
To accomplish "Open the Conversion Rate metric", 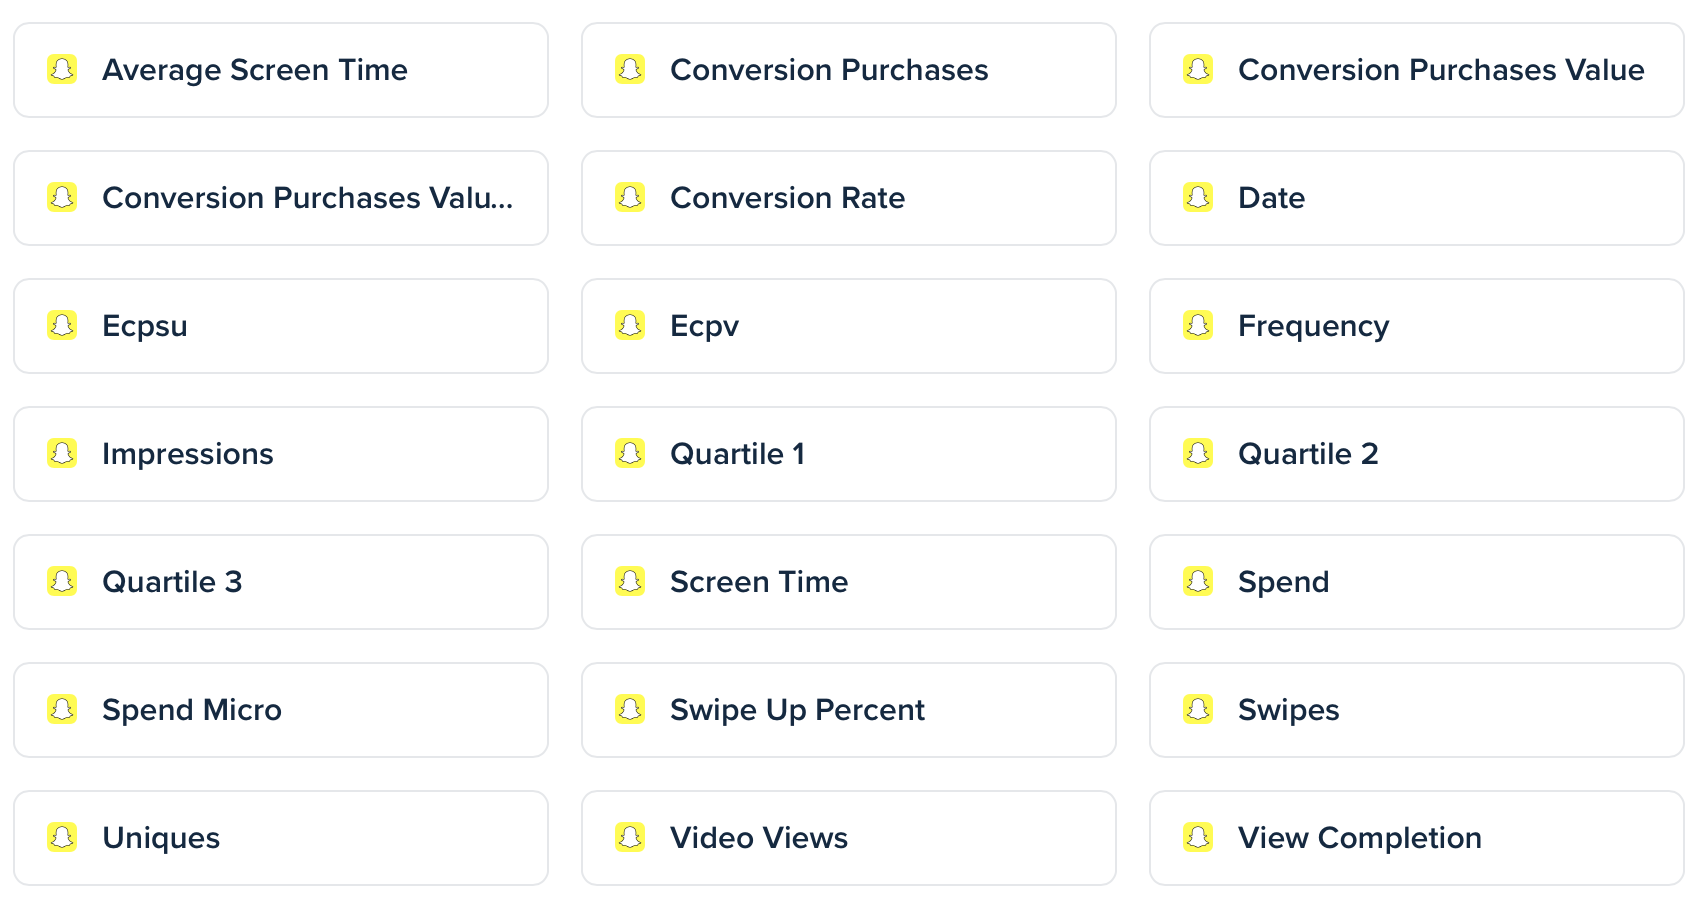I will click(848, 198).
